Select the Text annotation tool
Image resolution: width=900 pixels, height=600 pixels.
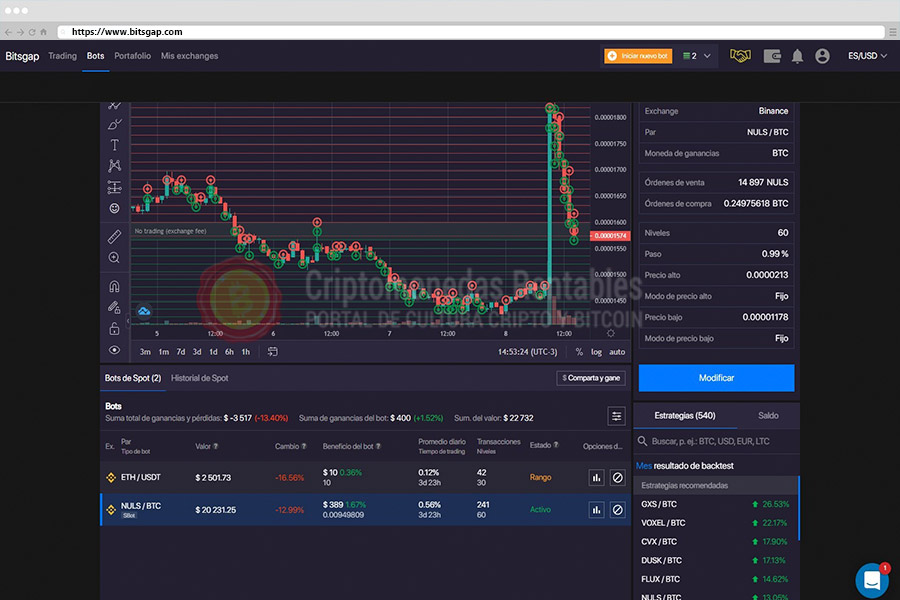tap(115, 145)
